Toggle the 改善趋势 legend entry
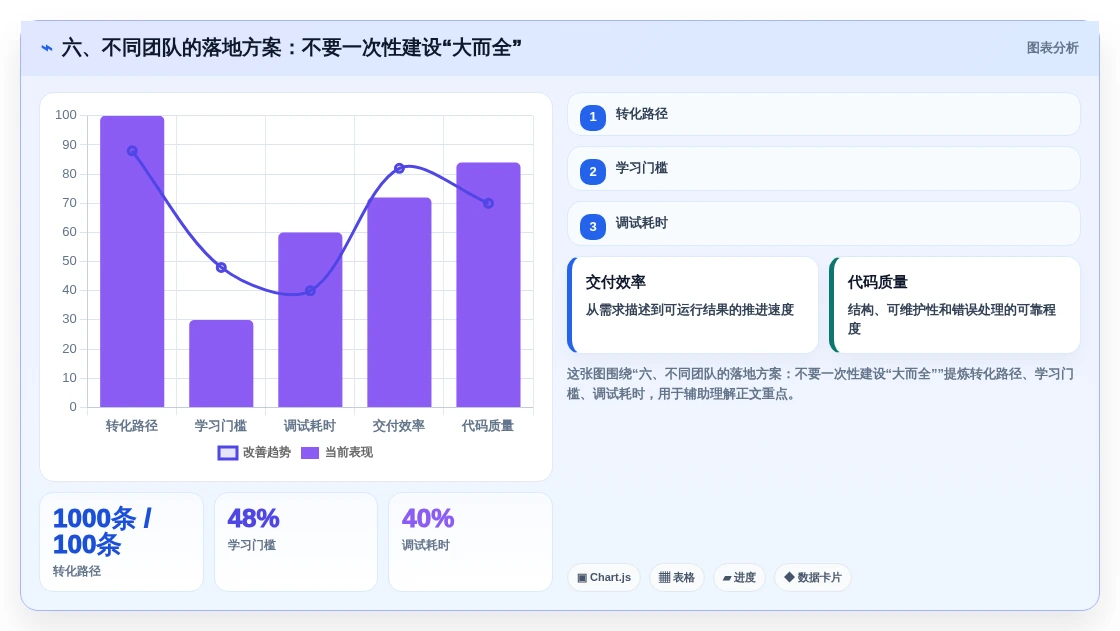This screenshot has width=1120, height=631. click(254, 452)
